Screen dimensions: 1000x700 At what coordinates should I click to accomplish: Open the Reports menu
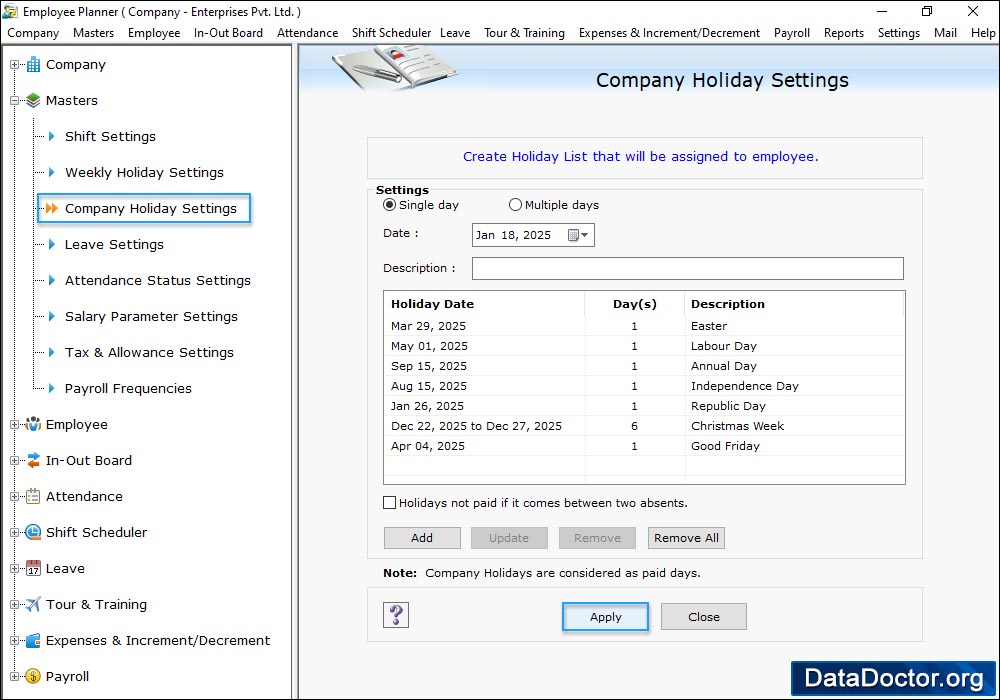[843, 33]
